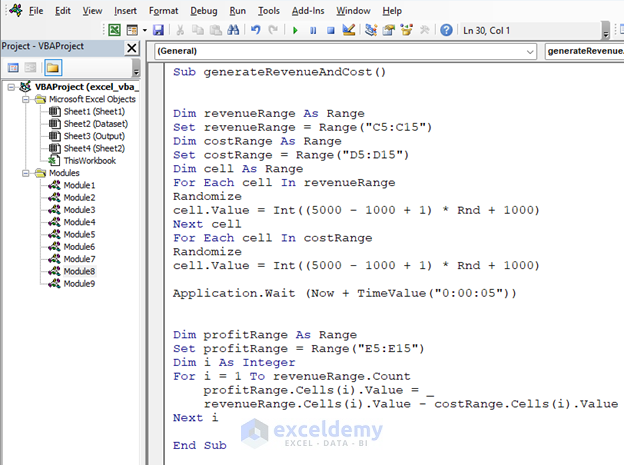Select Sheet3 (Output) in the tree
The image size is (624, 465).
(94, 137)
